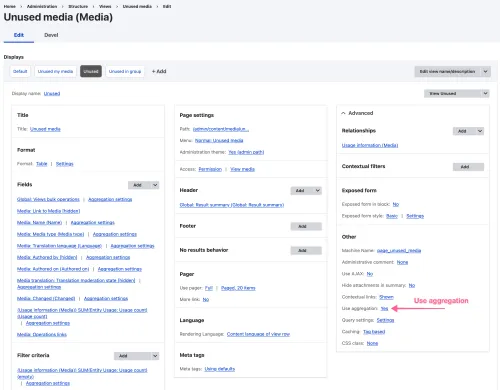Click Add button for No results behavior
The width and height of the screenshot is (500, 390).
[x=306, y=250]
